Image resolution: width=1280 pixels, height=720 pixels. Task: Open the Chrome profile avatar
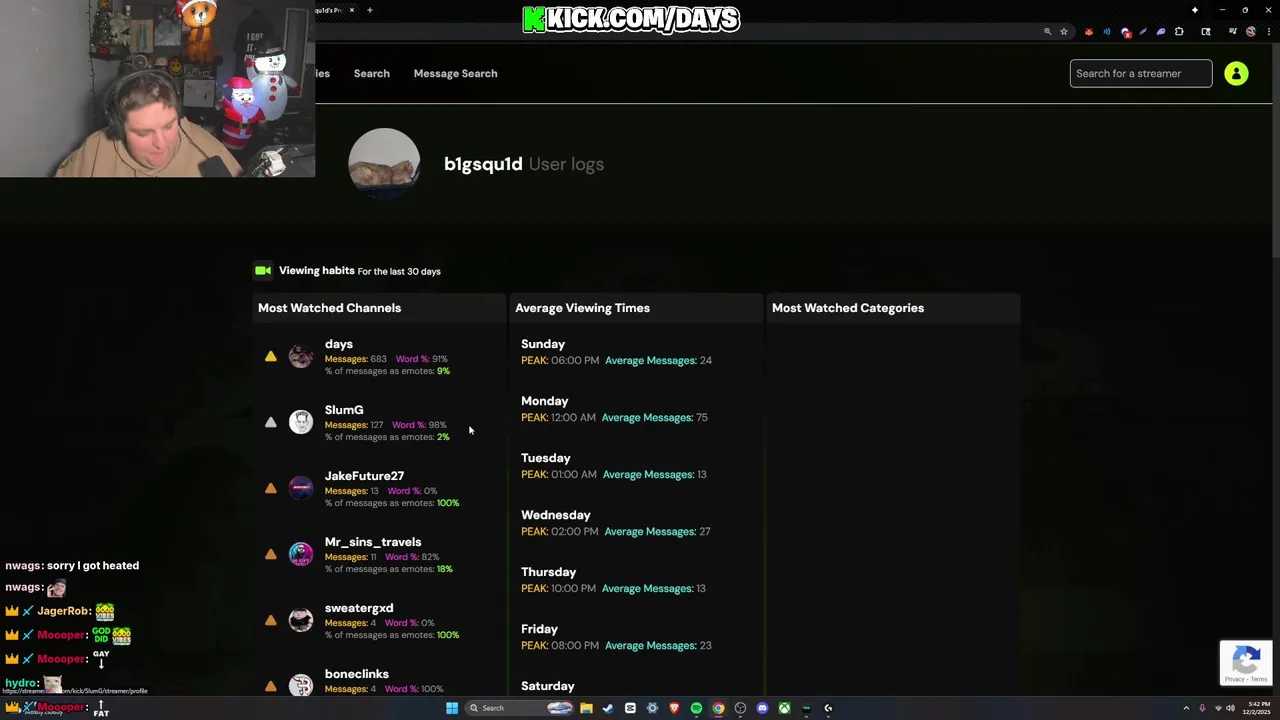[1250, 31]
